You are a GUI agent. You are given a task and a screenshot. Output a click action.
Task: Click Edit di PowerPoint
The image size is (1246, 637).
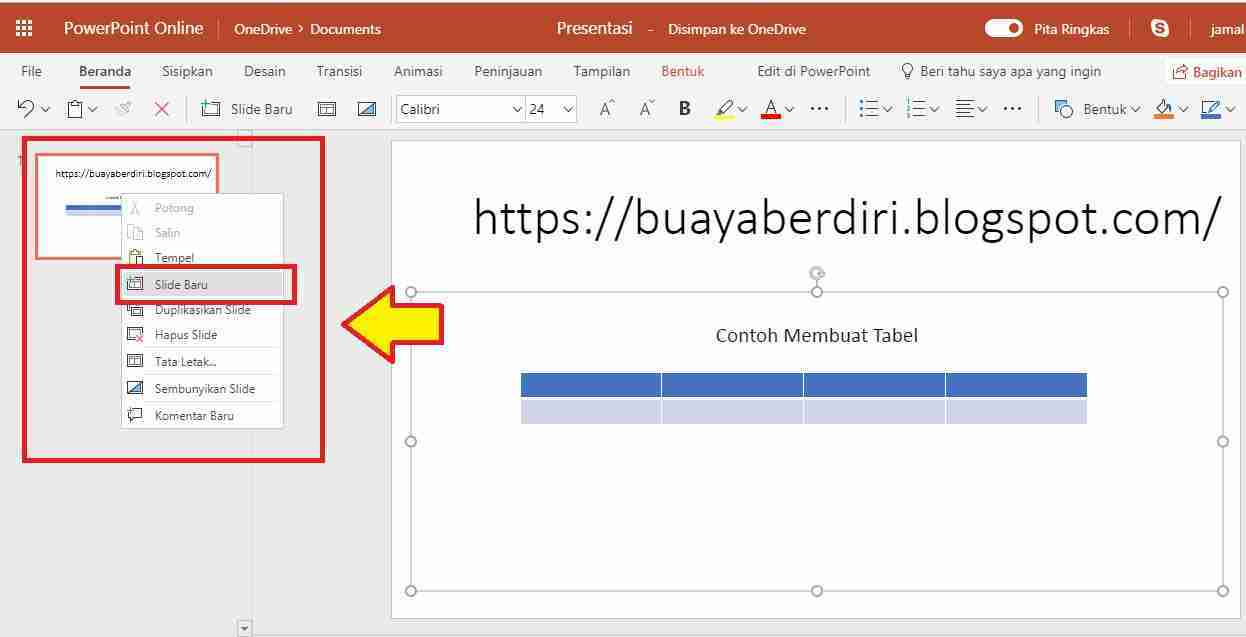point(813,71)
